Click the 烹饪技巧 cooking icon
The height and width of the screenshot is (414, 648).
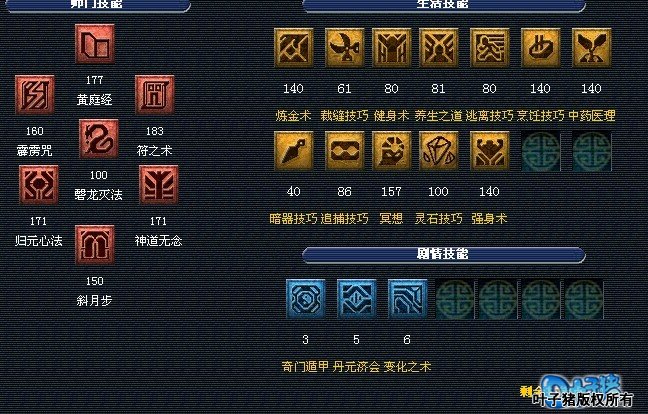click(541, 48)
